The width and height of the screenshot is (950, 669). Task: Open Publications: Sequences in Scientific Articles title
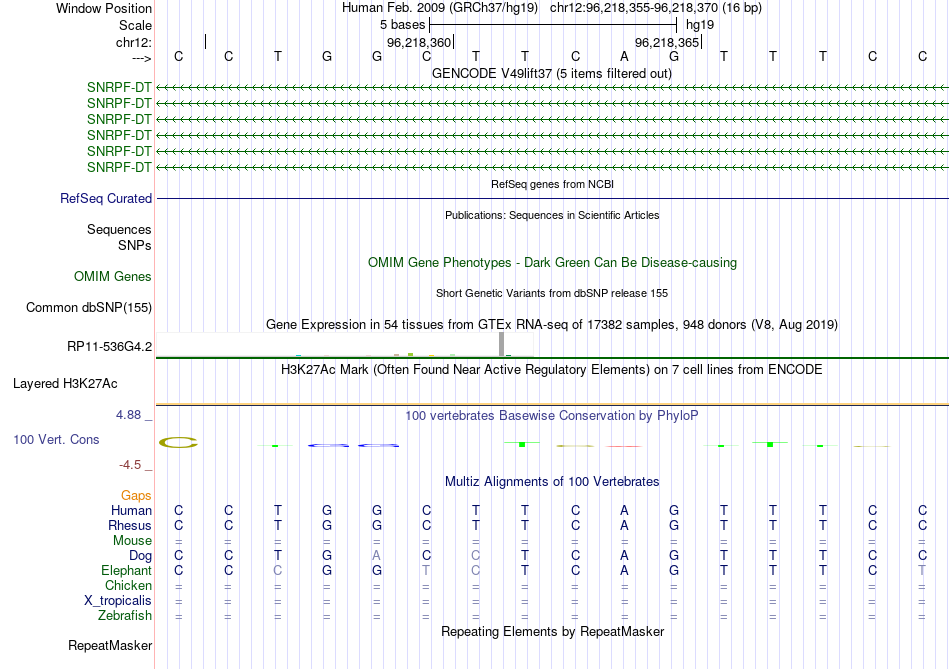tap(552, 215)
